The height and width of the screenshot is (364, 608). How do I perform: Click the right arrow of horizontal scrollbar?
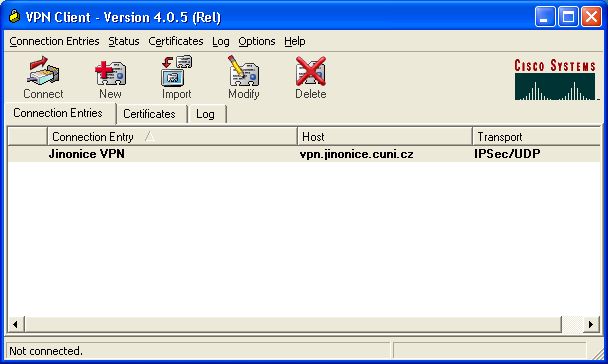click(591, 324)
